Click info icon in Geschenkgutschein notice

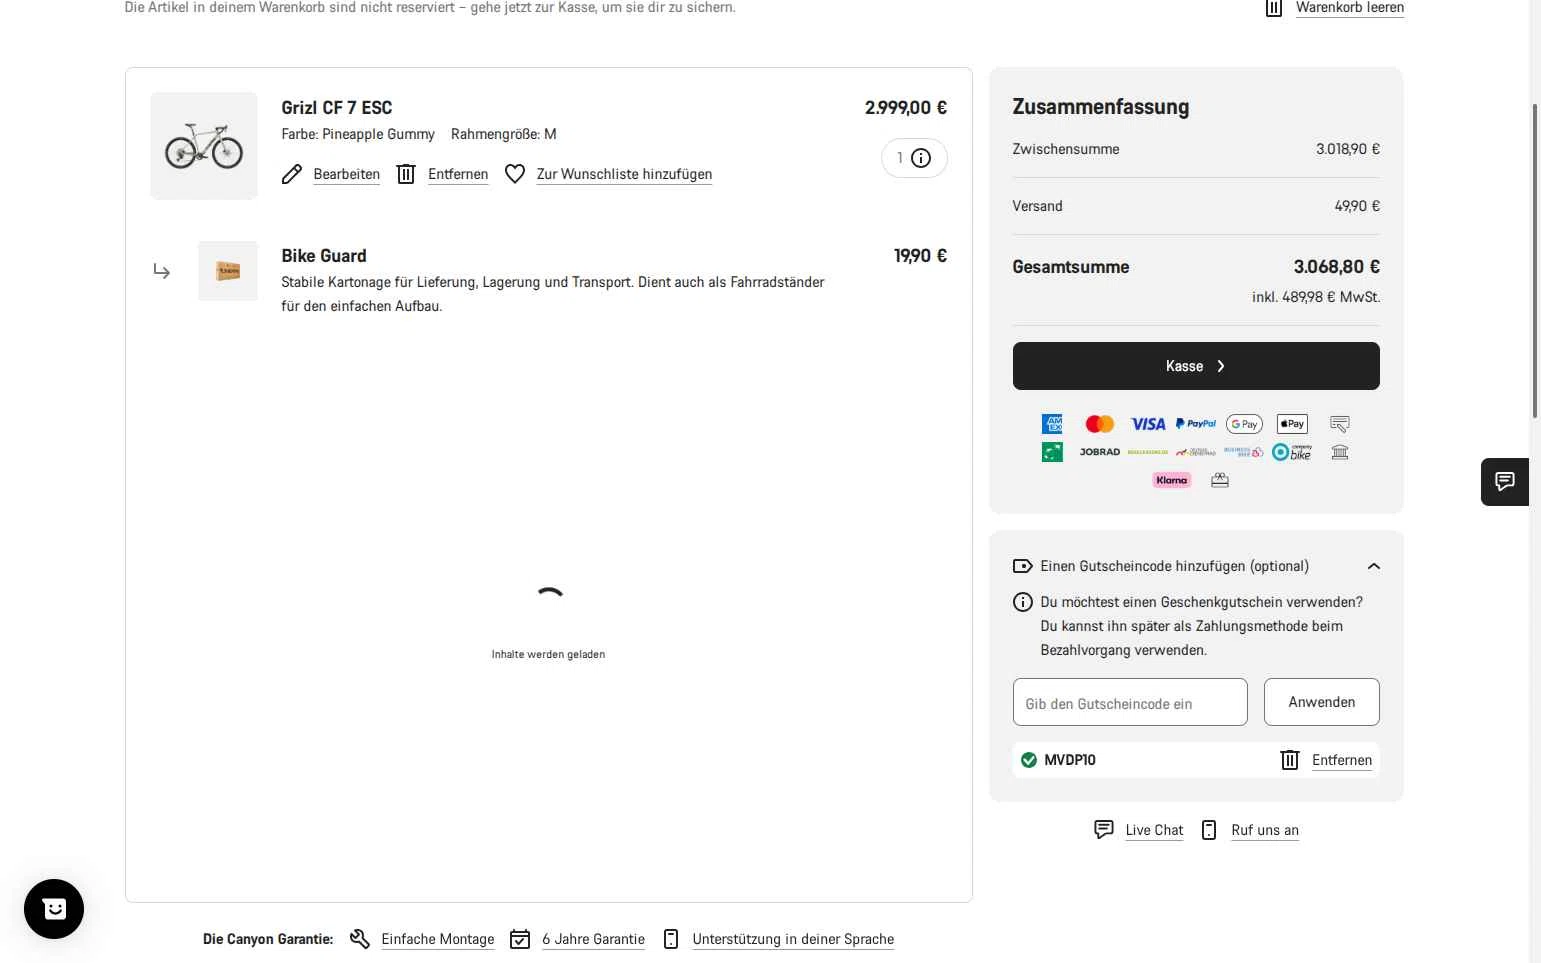[1023, 602]
